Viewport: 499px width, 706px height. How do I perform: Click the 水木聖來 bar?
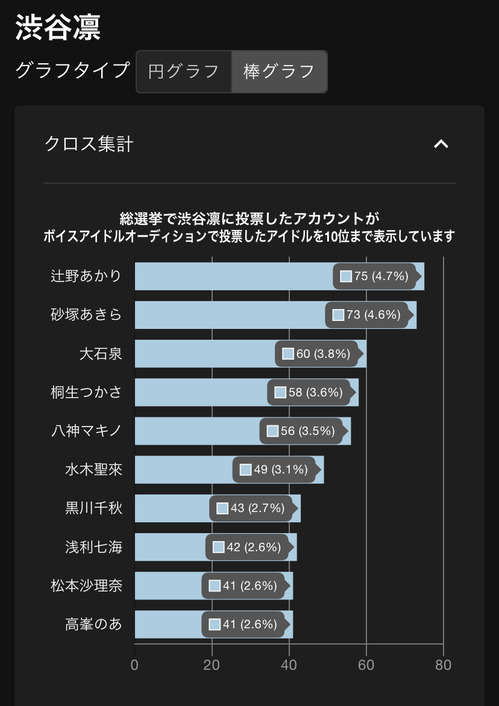pyautogui.click(x=229, y=470)
